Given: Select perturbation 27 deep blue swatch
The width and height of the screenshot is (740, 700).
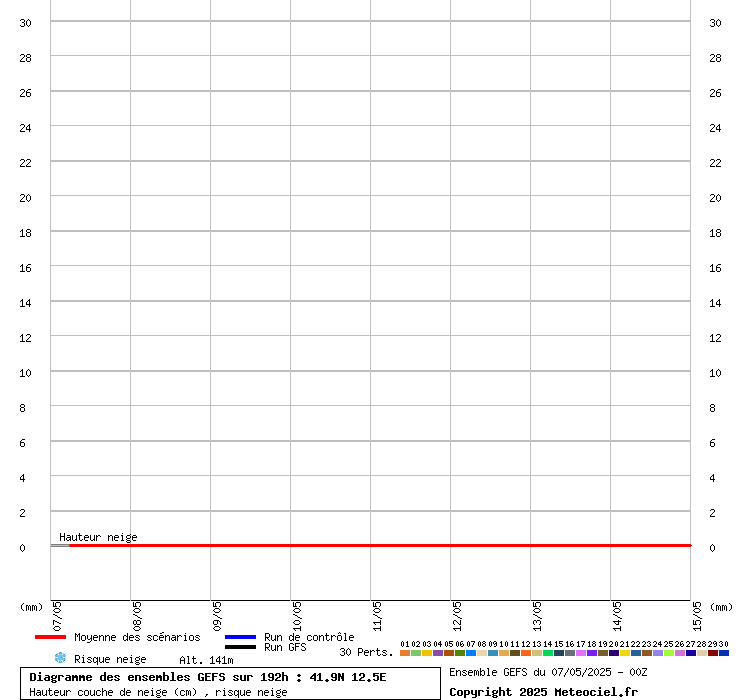Looking at the screenshot, I should pos(691,653).
